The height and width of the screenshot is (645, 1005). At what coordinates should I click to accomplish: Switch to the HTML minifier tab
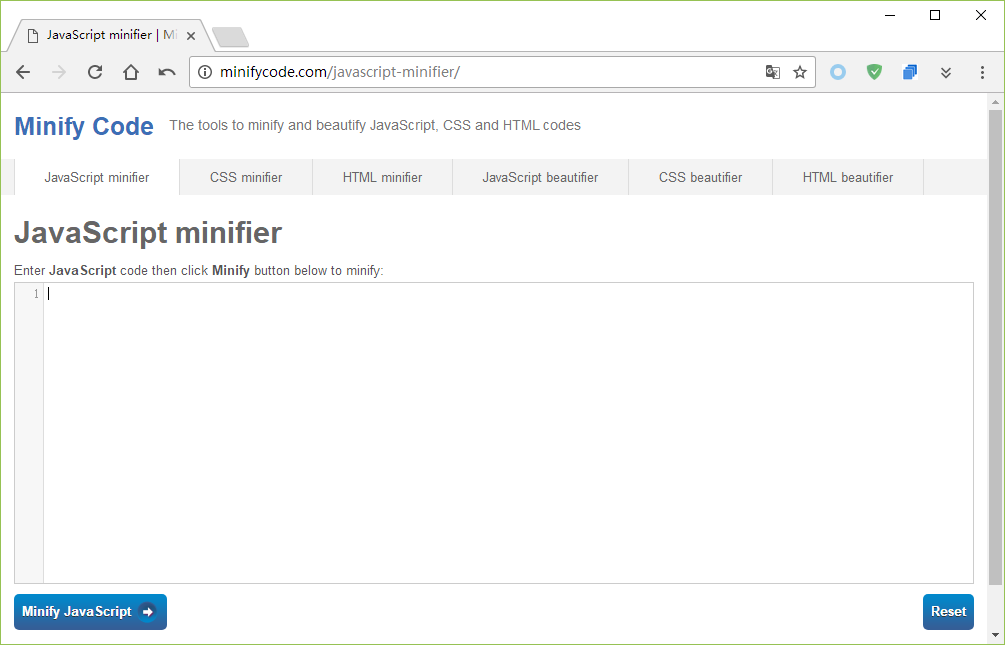(383, 177)
